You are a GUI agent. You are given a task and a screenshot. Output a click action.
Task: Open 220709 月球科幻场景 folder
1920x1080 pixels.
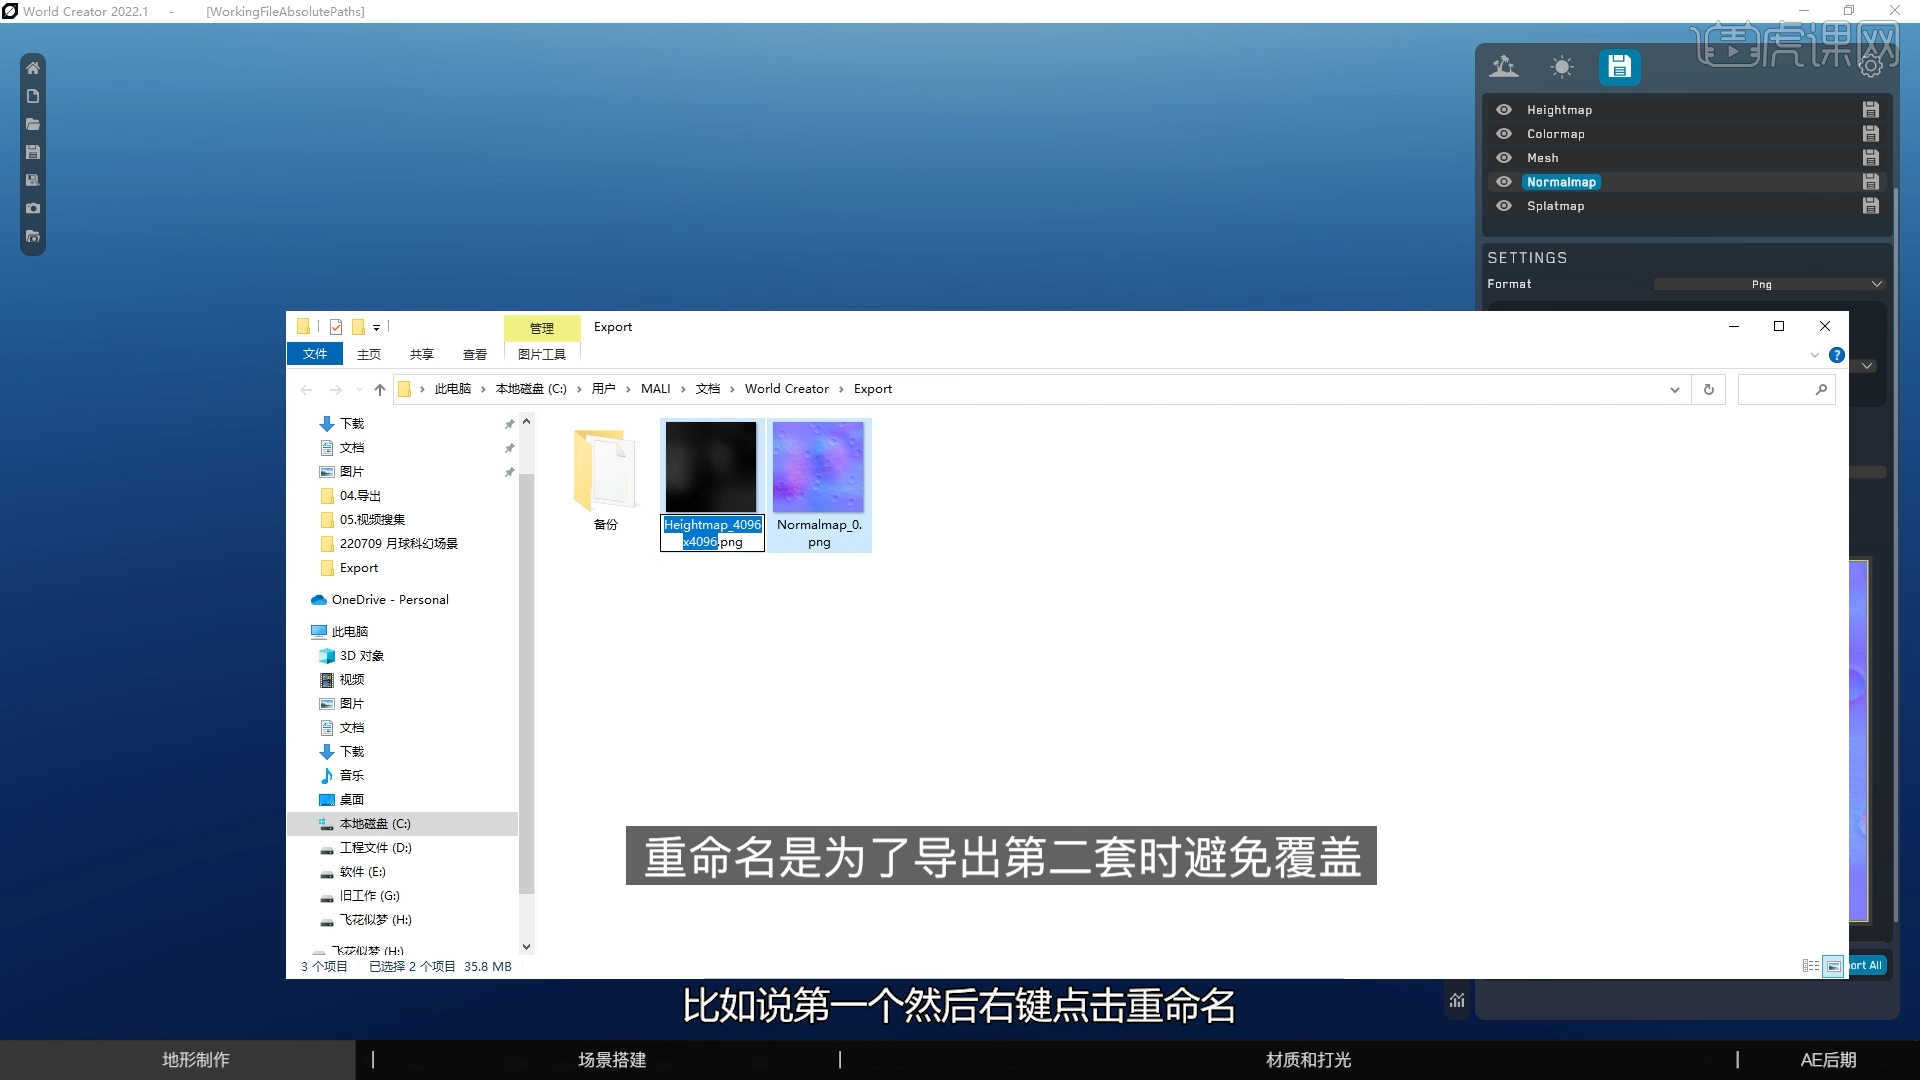pos(398,544)
